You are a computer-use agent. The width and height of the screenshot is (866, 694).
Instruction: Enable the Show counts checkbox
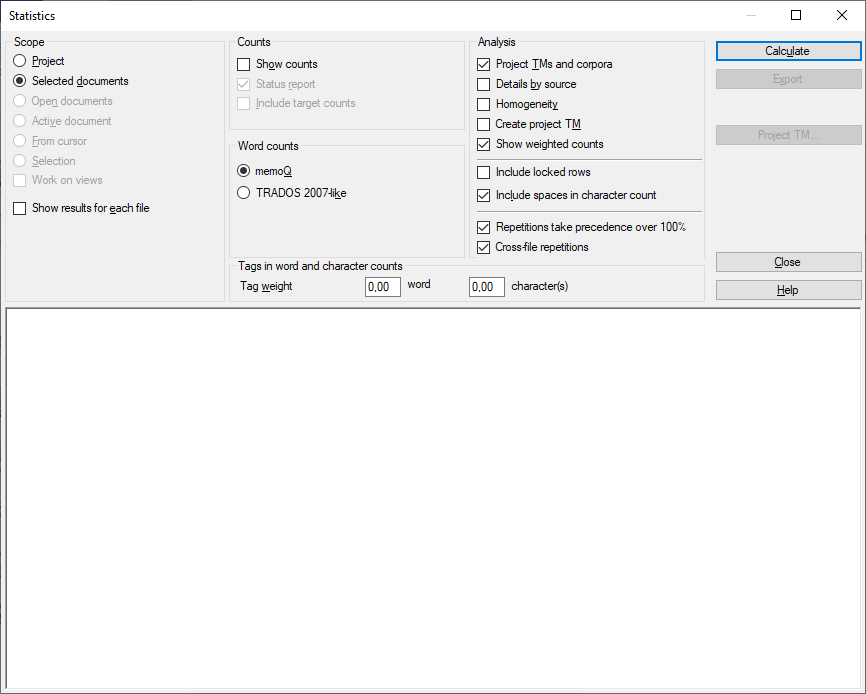pos(244,63)
